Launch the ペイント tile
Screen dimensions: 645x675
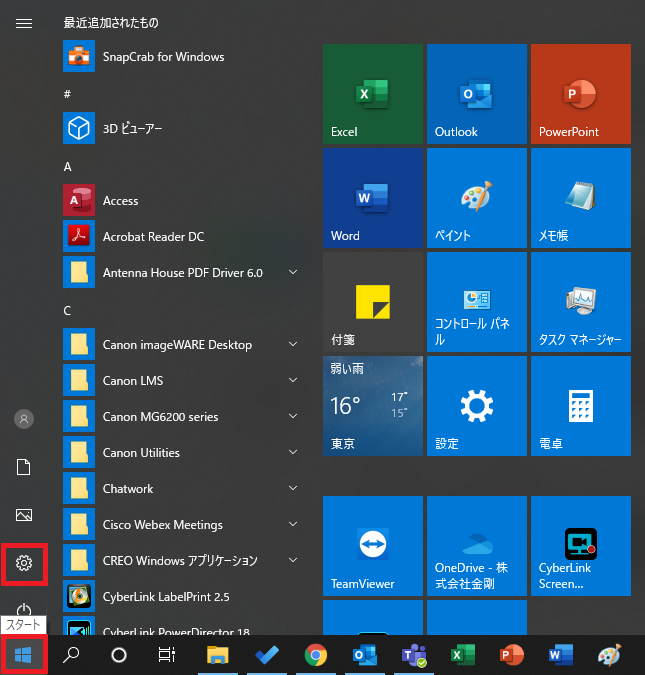[x=477, y=198]
